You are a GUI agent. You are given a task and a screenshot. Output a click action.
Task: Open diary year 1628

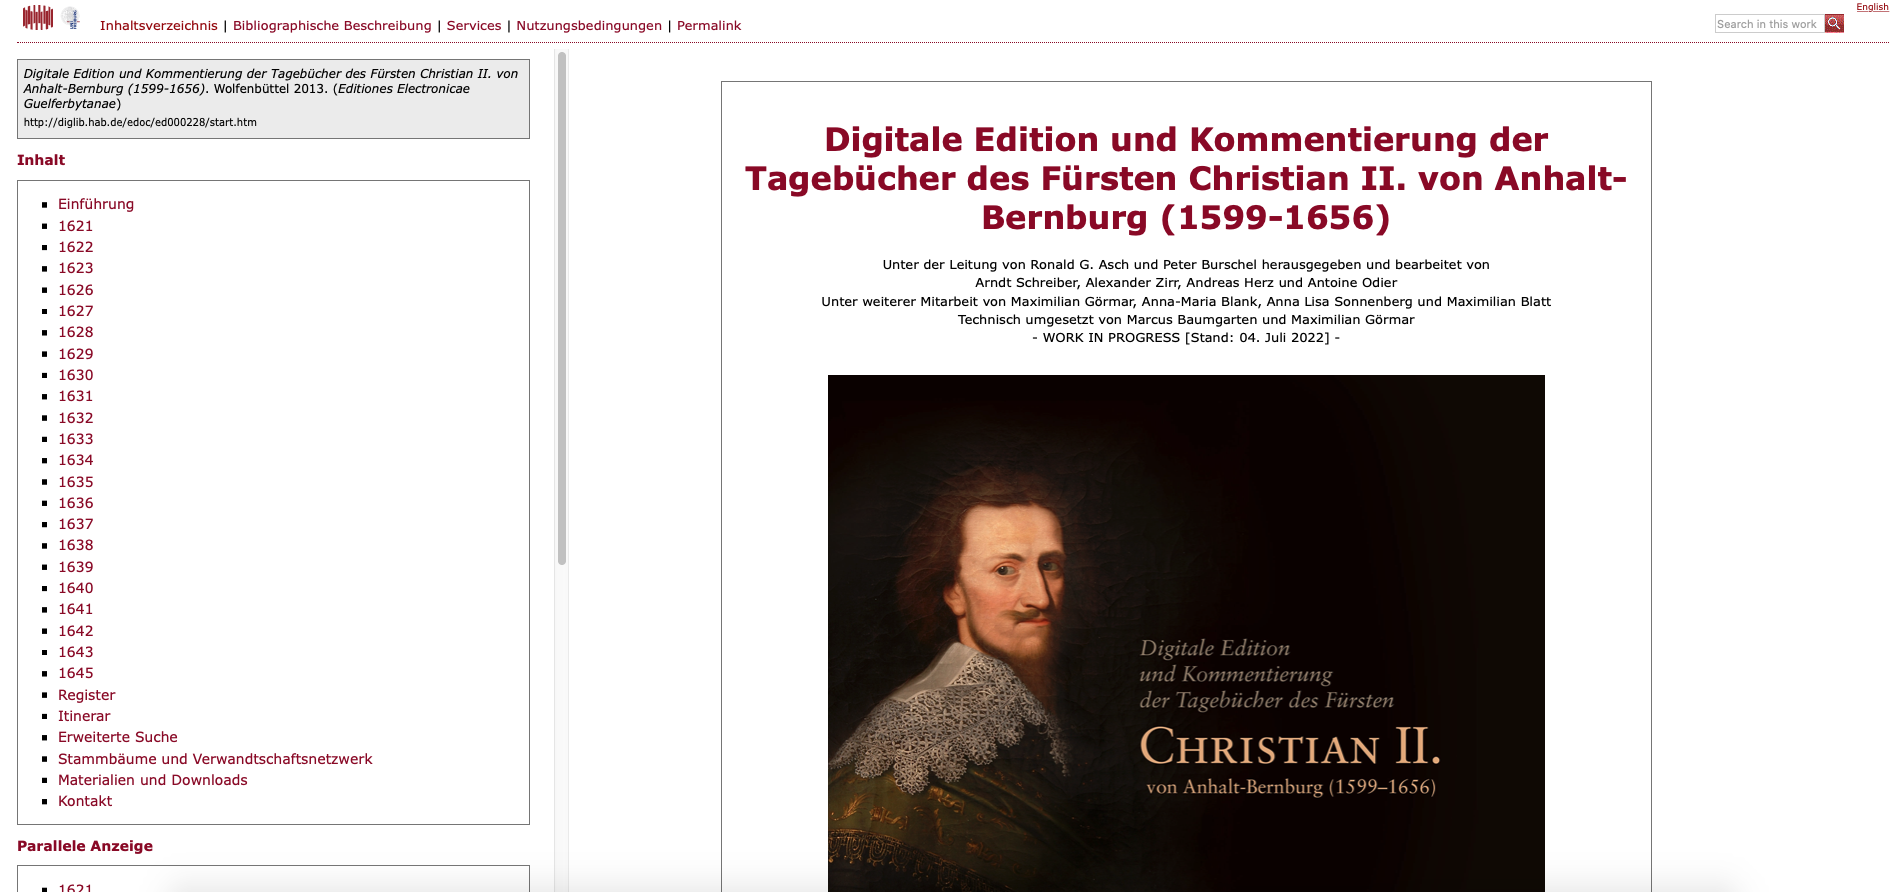pyautogui.click(x=76, y=332)
